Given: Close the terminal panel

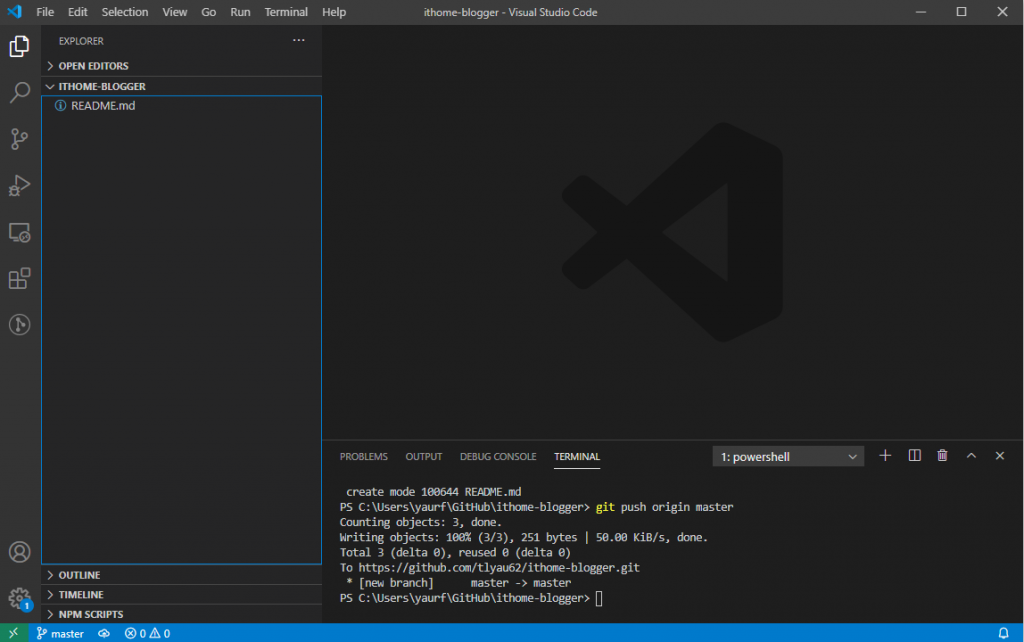Looking at the screenshot, I should click(1000, 456).
